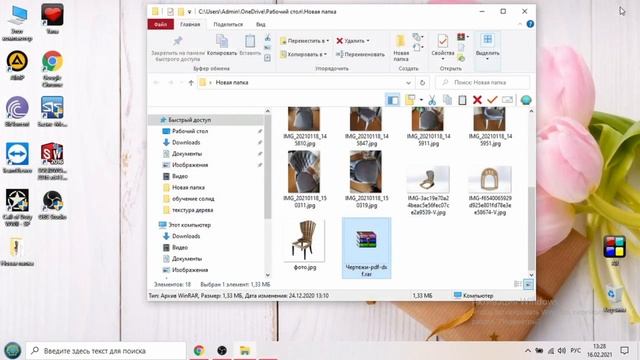Viewport: 640px width, 360px height.
Task: Refresh the folder view
Action: pos(422,82)
